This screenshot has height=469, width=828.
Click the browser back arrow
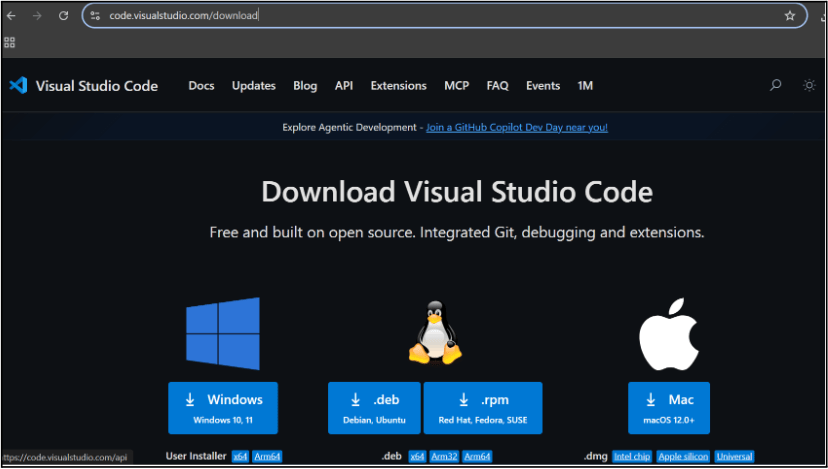(x=11, y=16)
